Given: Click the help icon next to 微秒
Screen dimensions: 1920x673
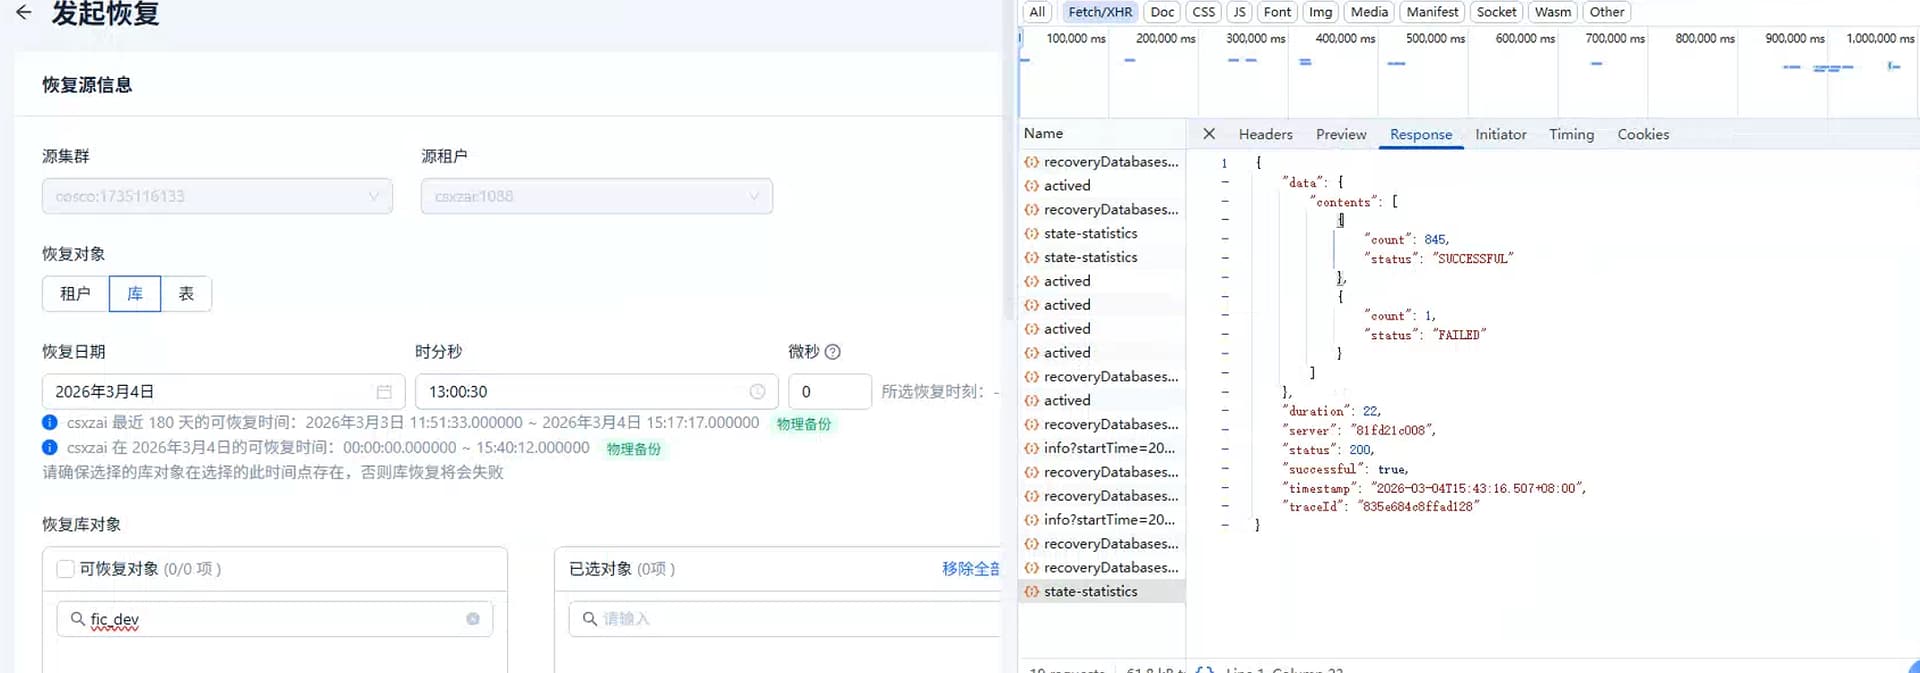Looking at the screenshot, I should click(x=833, y=352).
